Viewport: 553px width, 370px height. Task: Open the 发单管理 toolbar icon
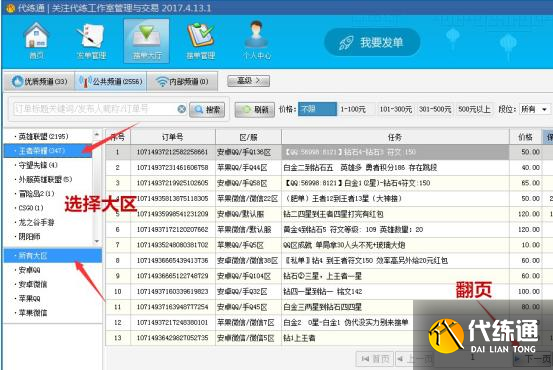91,40
